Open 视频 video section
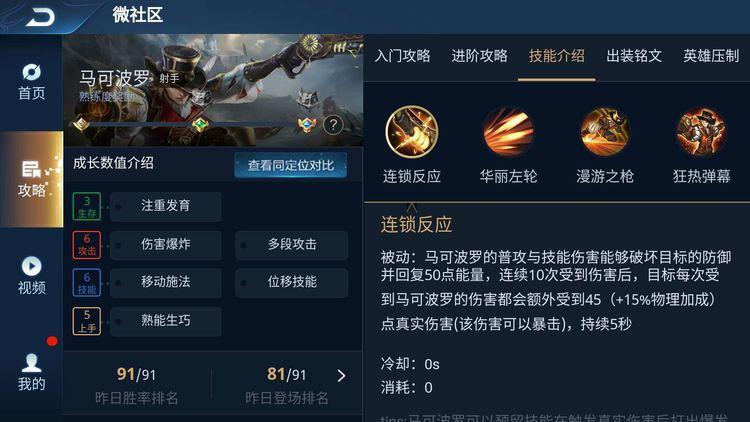Image resolution: width=750 pixels, height=422 pixels. [32, 276]
